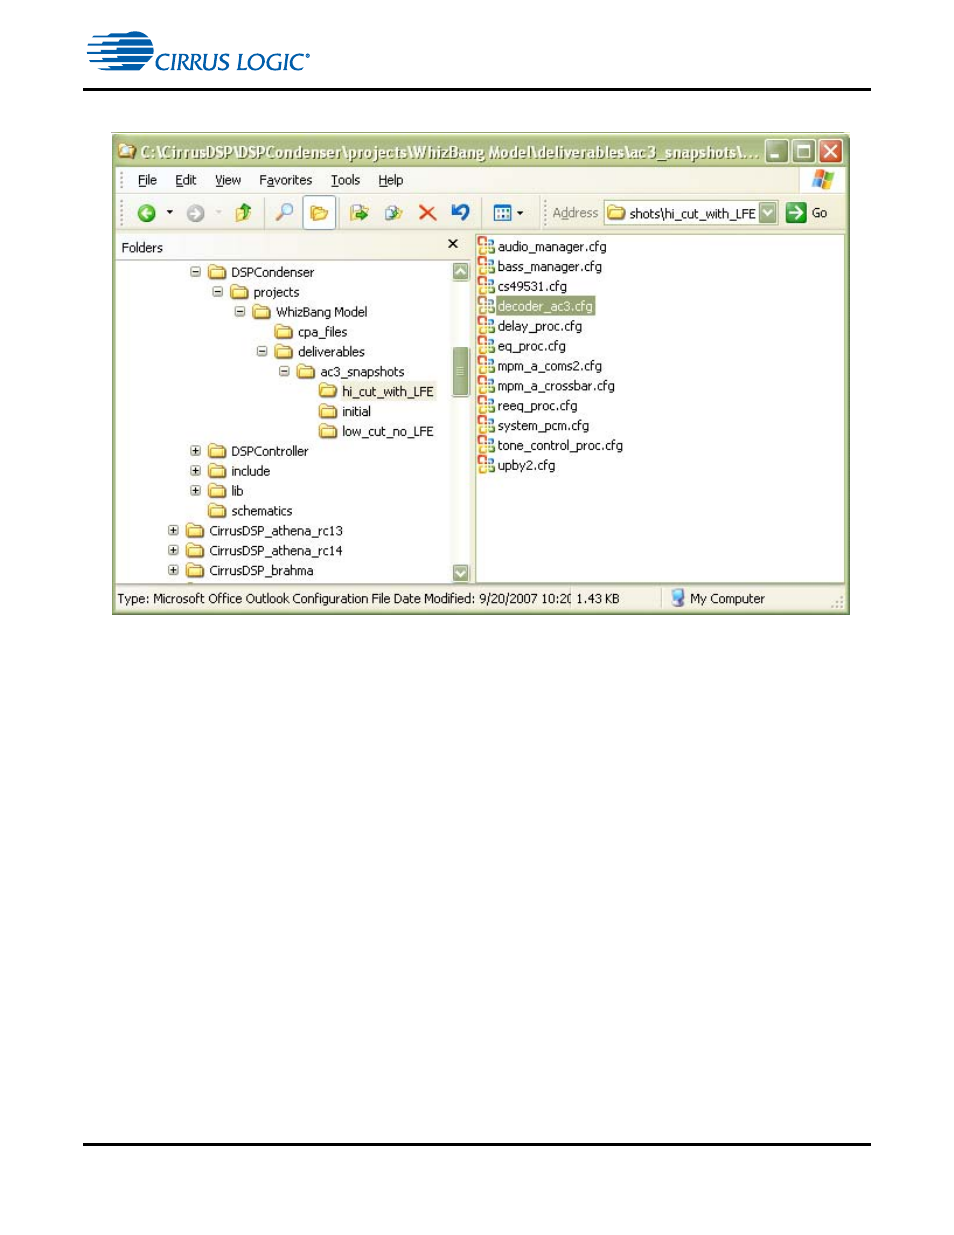
Task: Close the Explorer window
Action: click(x=830, y=151)
